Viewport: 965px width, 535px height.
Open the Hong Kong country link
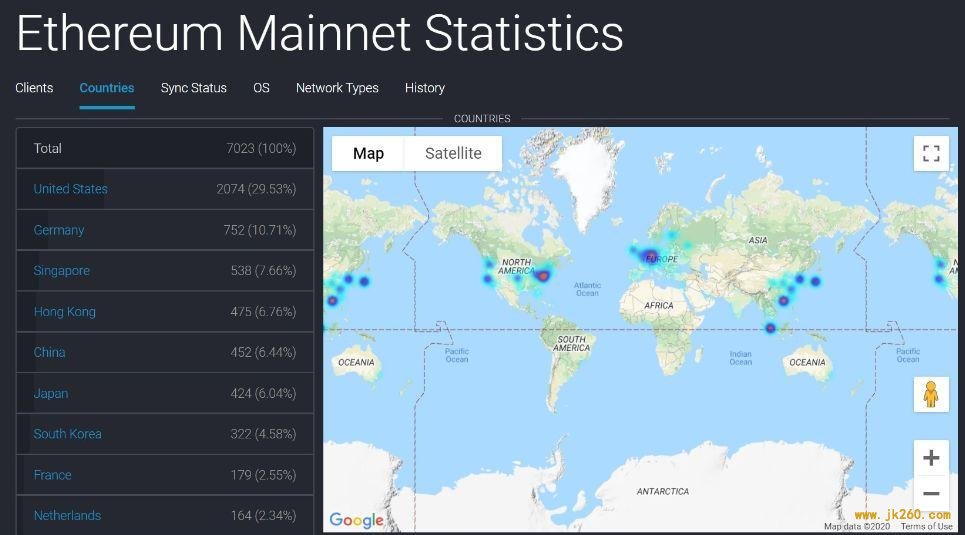coord(64,312)
